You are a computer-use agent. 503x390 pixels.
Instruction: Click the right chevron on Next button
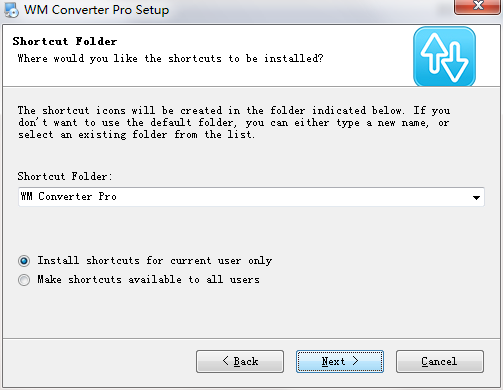pos(355,361)
